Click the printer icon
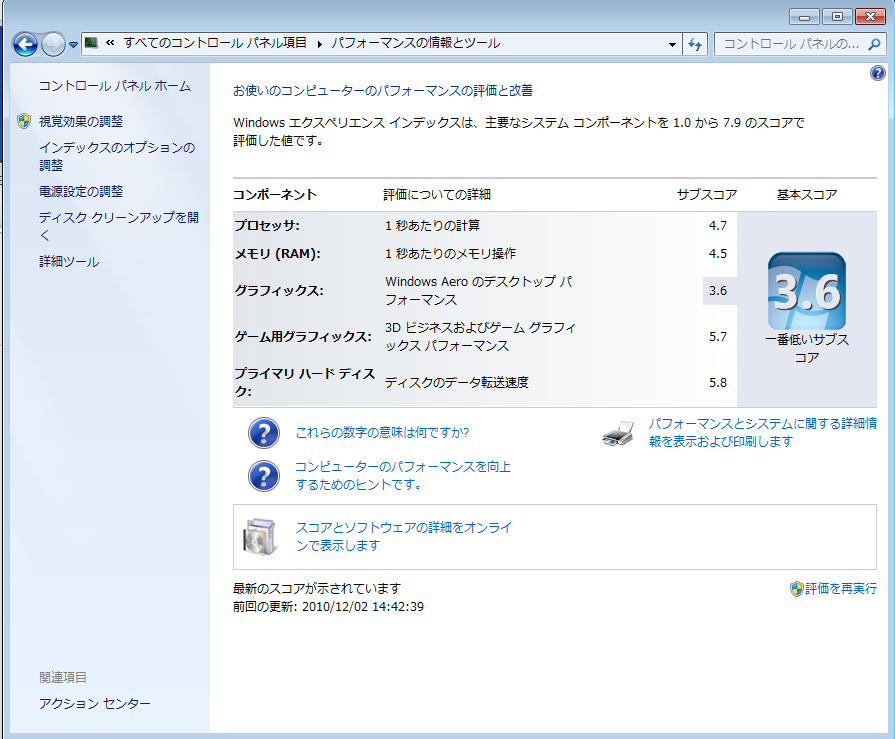 pos(619,433)
